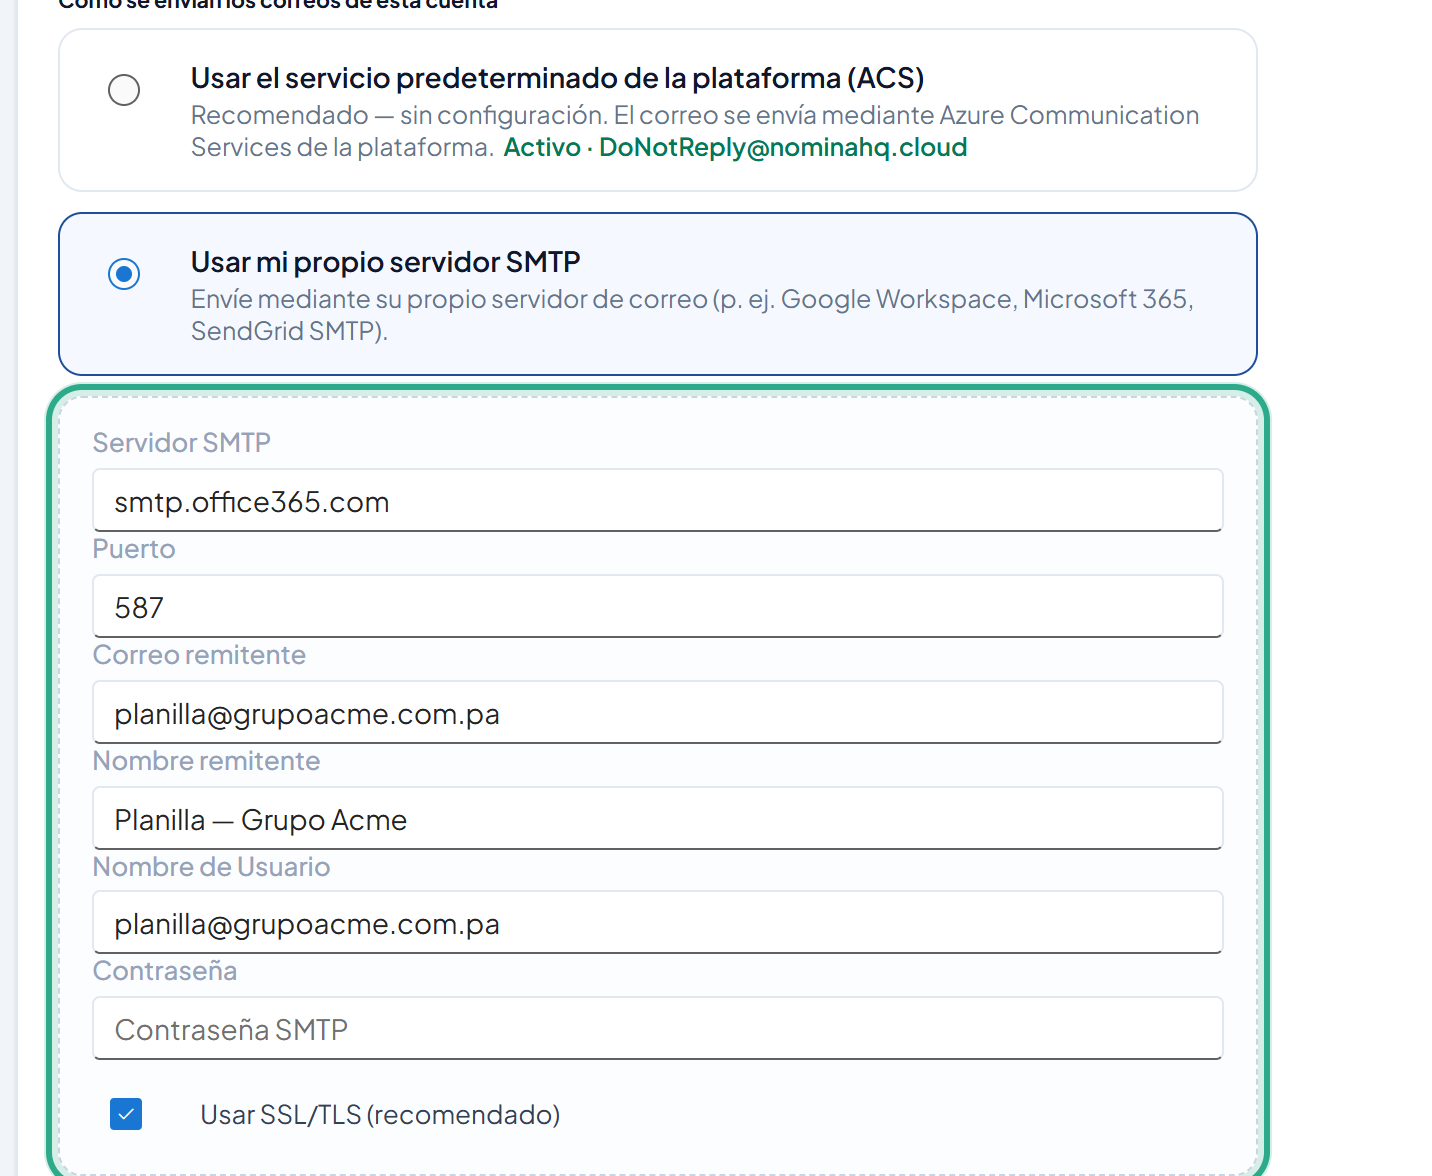
Task: Click the 'Correo remitente' field label
Action: coord(199,655)
